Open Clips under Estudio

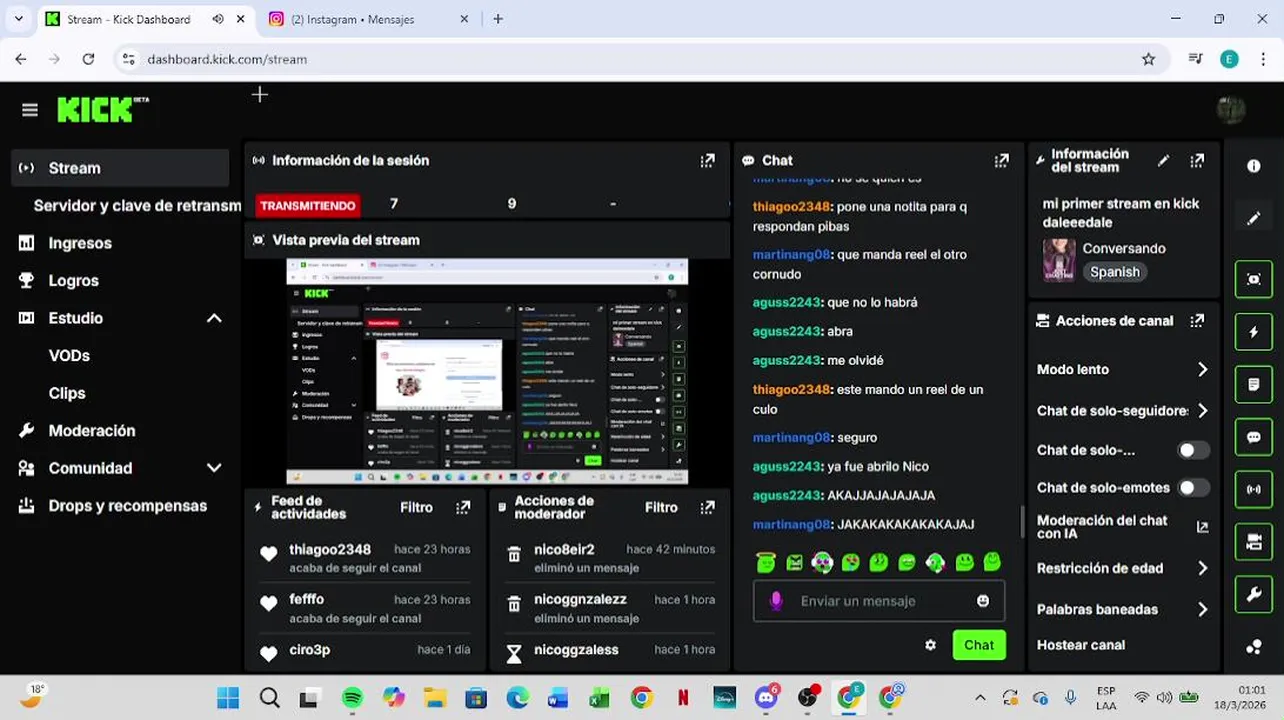(x=67, y=393)
